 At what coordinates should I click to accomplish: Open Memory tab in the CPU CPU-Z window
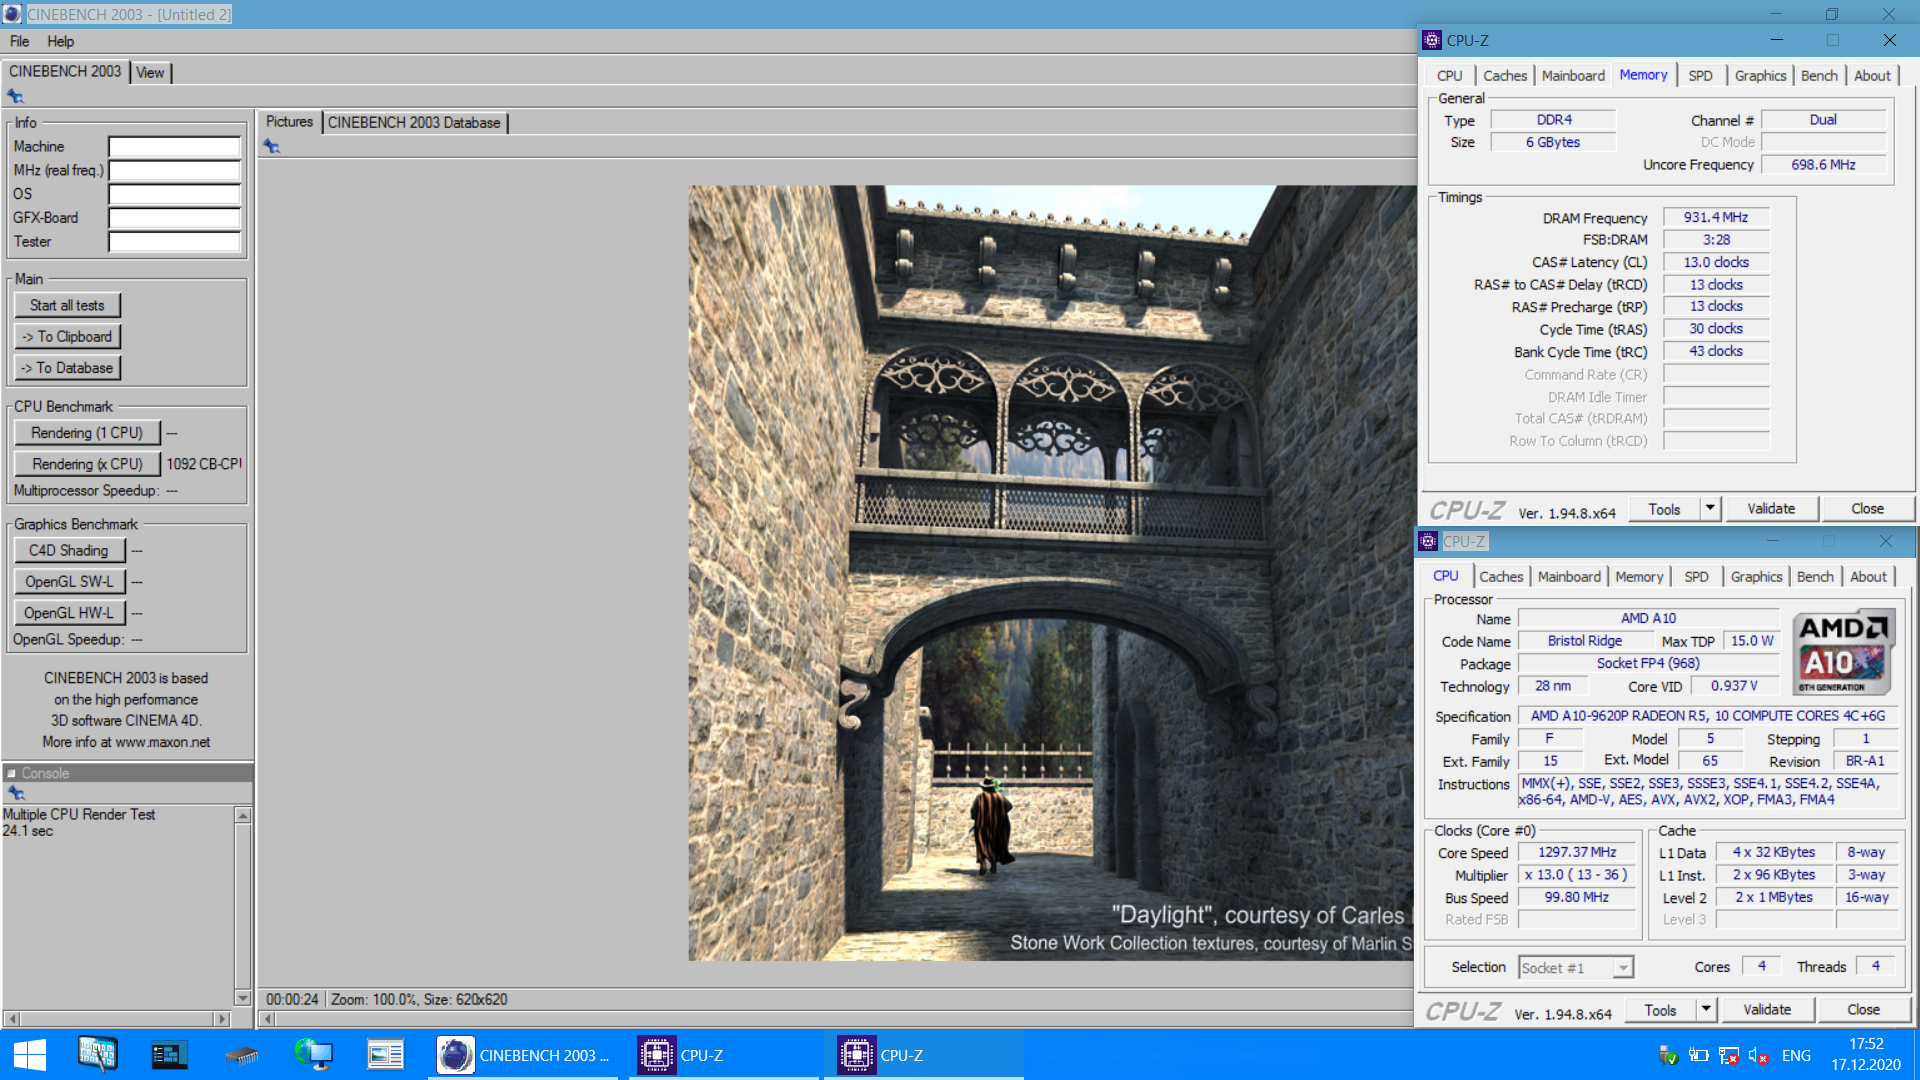pyautogui.click(x=1639, y=577)
